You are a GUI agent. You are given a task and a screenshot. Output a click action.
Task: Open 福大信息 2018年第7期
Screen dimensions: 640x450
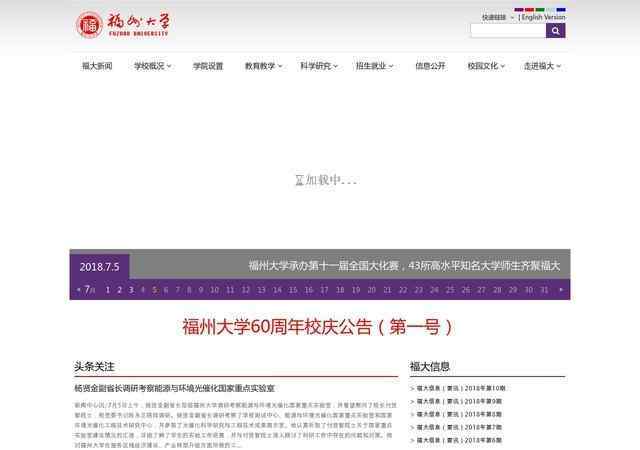(459, 428)
